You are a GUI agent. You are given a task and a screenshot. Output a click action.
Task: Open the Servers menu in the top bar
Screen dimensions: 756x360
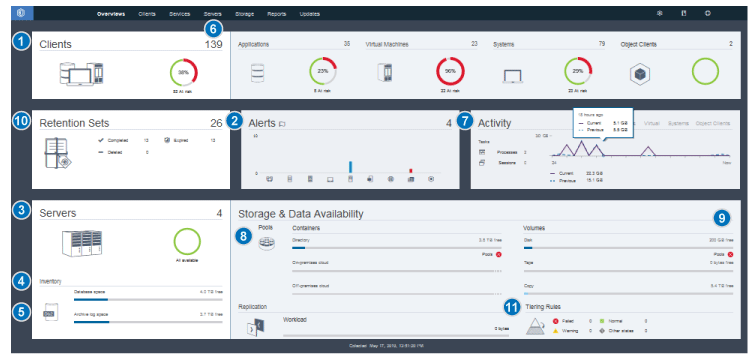click(213, 14)
